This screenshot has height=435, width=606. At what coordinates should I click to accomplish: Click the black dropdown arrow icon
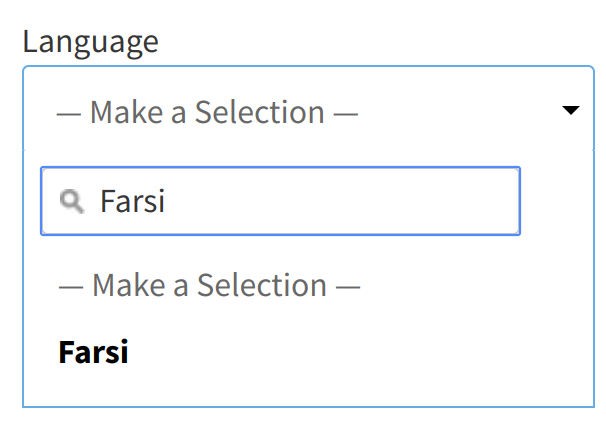coord(571,111)
